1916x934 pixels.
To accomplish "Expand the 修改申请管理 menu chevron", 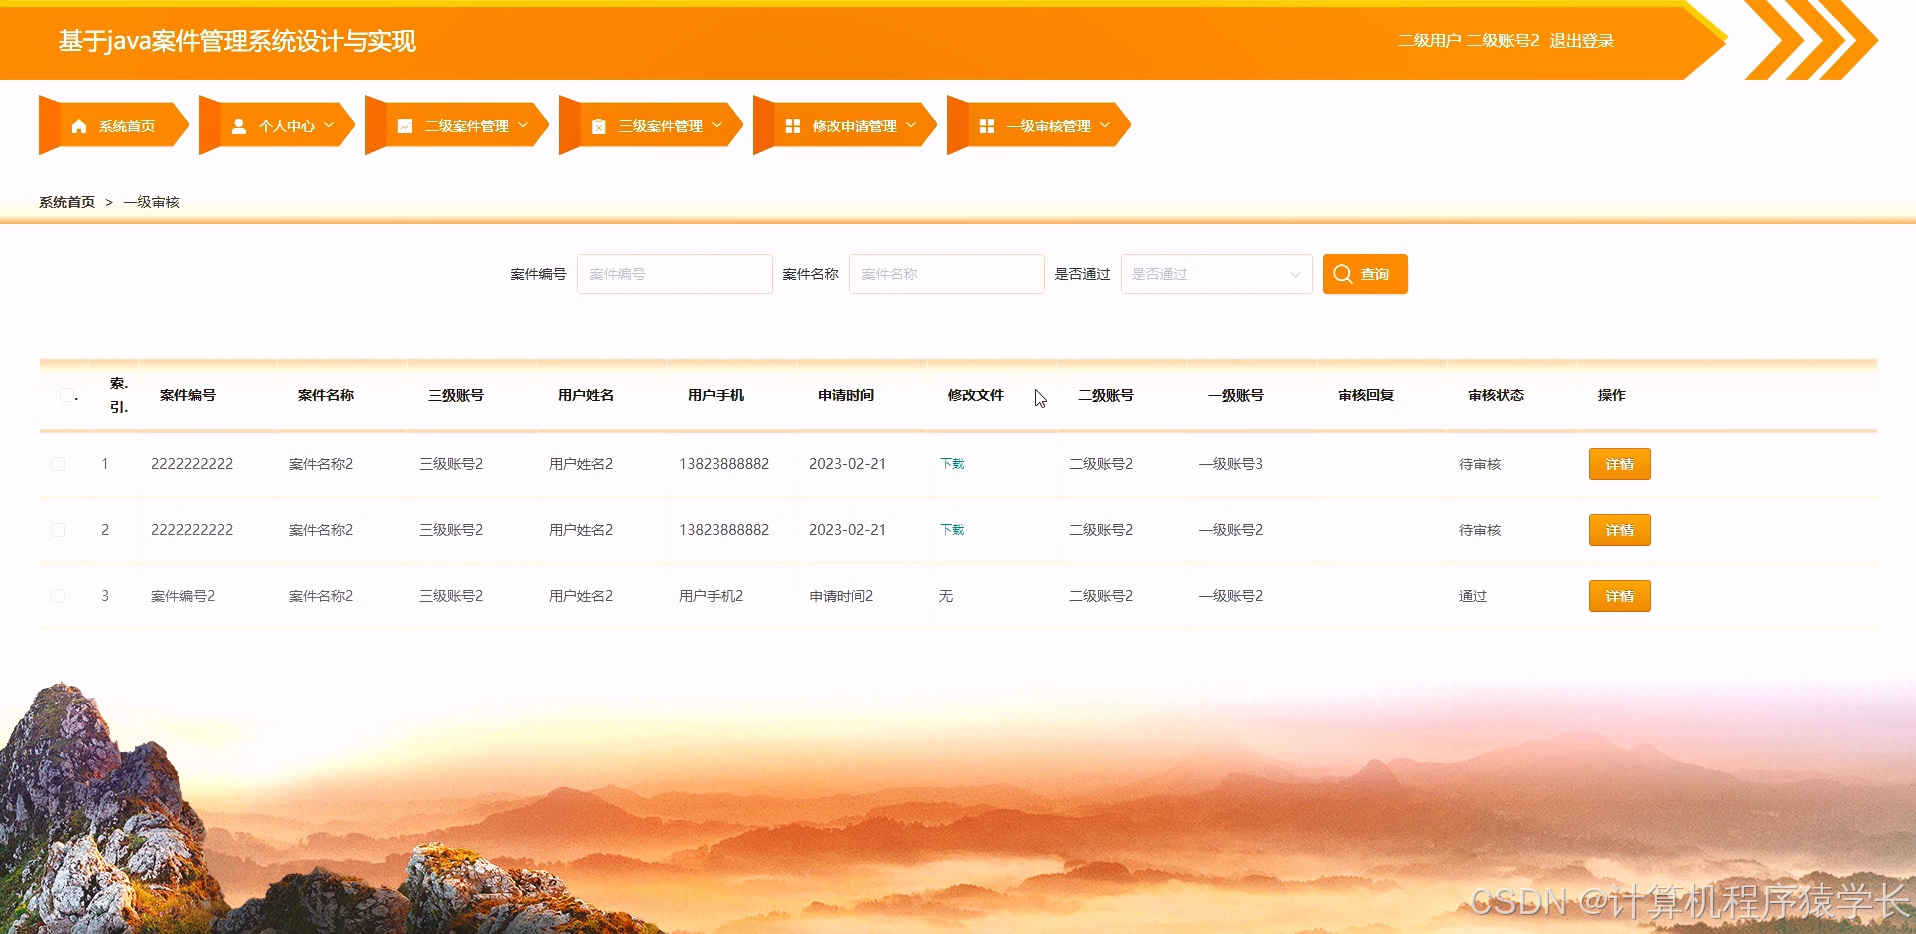I will pyautogui.click(x=910, y=126).
